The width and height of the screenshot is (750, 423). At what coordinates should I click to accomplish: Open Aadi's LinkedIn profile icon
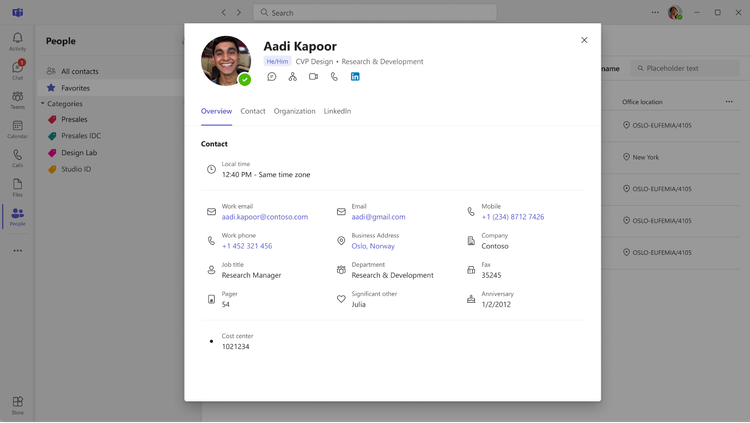(x=355, y=77)
